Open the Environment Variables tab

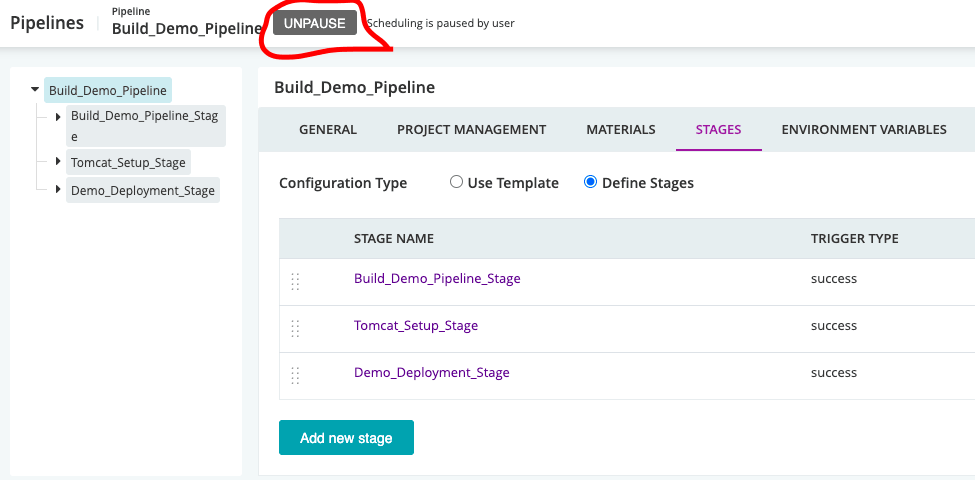pyautogui.click(x=863, y=129)
